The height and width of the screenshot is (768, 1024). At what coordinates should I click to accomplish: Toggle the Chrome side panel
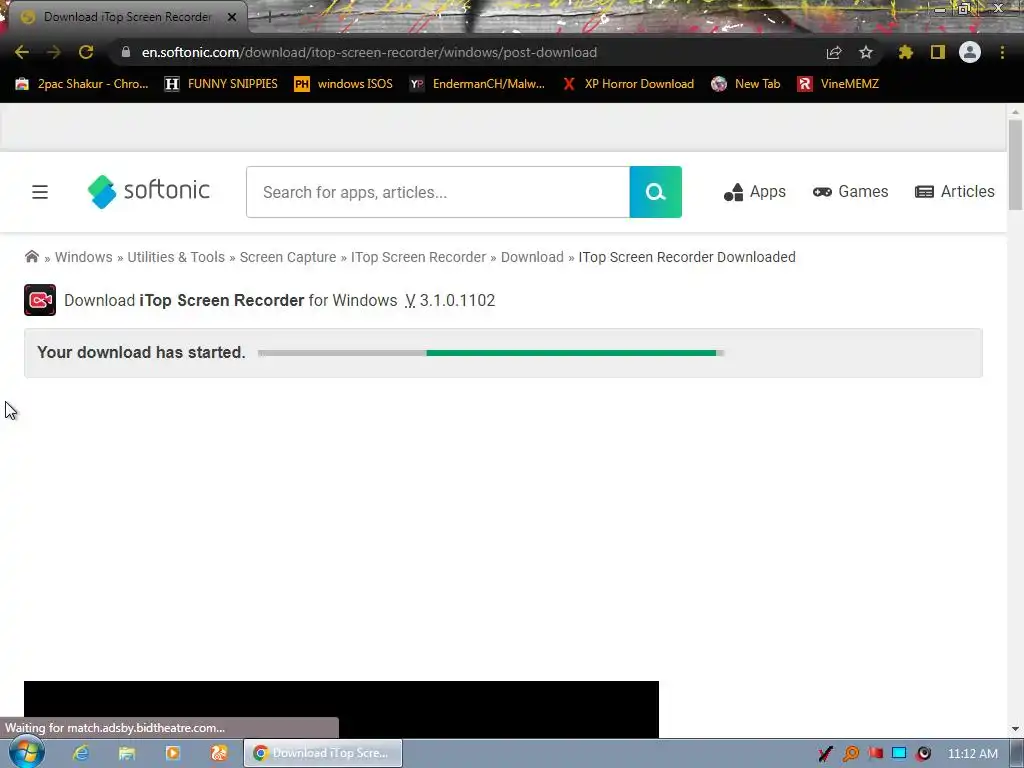(938, 52)
